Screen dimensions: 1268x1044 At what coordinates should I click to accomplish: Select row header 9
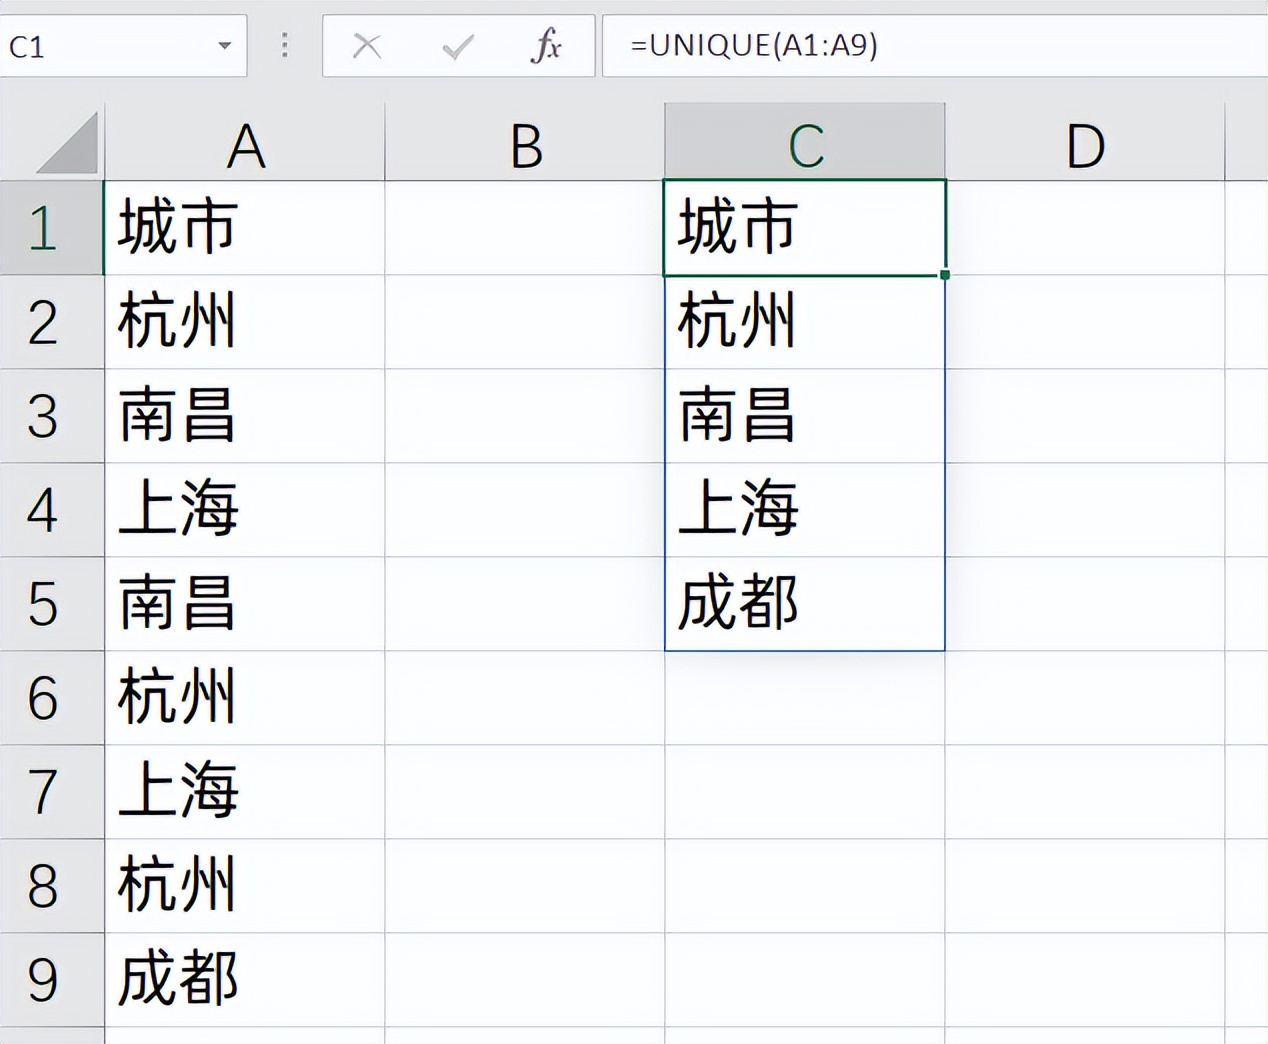52,980
